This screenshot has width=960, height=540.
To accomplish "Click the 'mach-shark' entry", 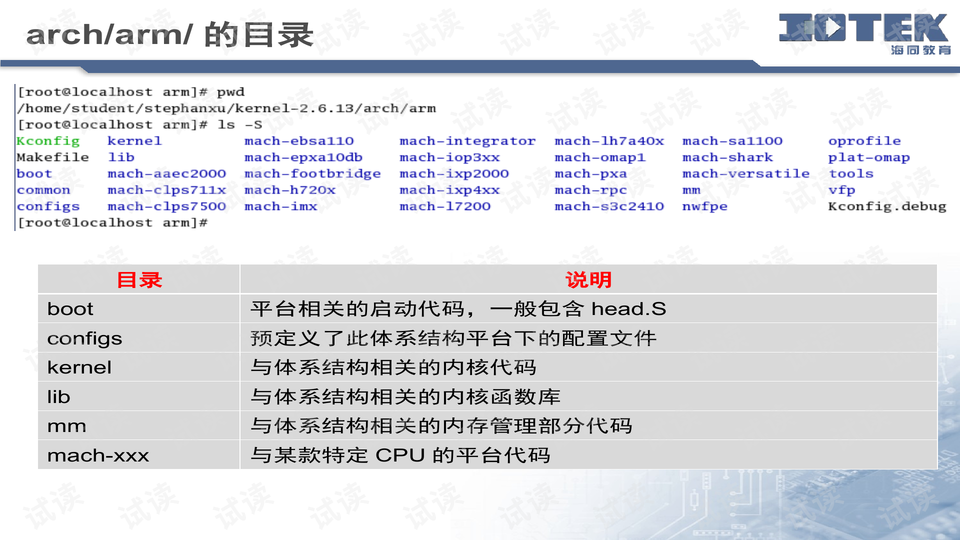I will (727, 157).
